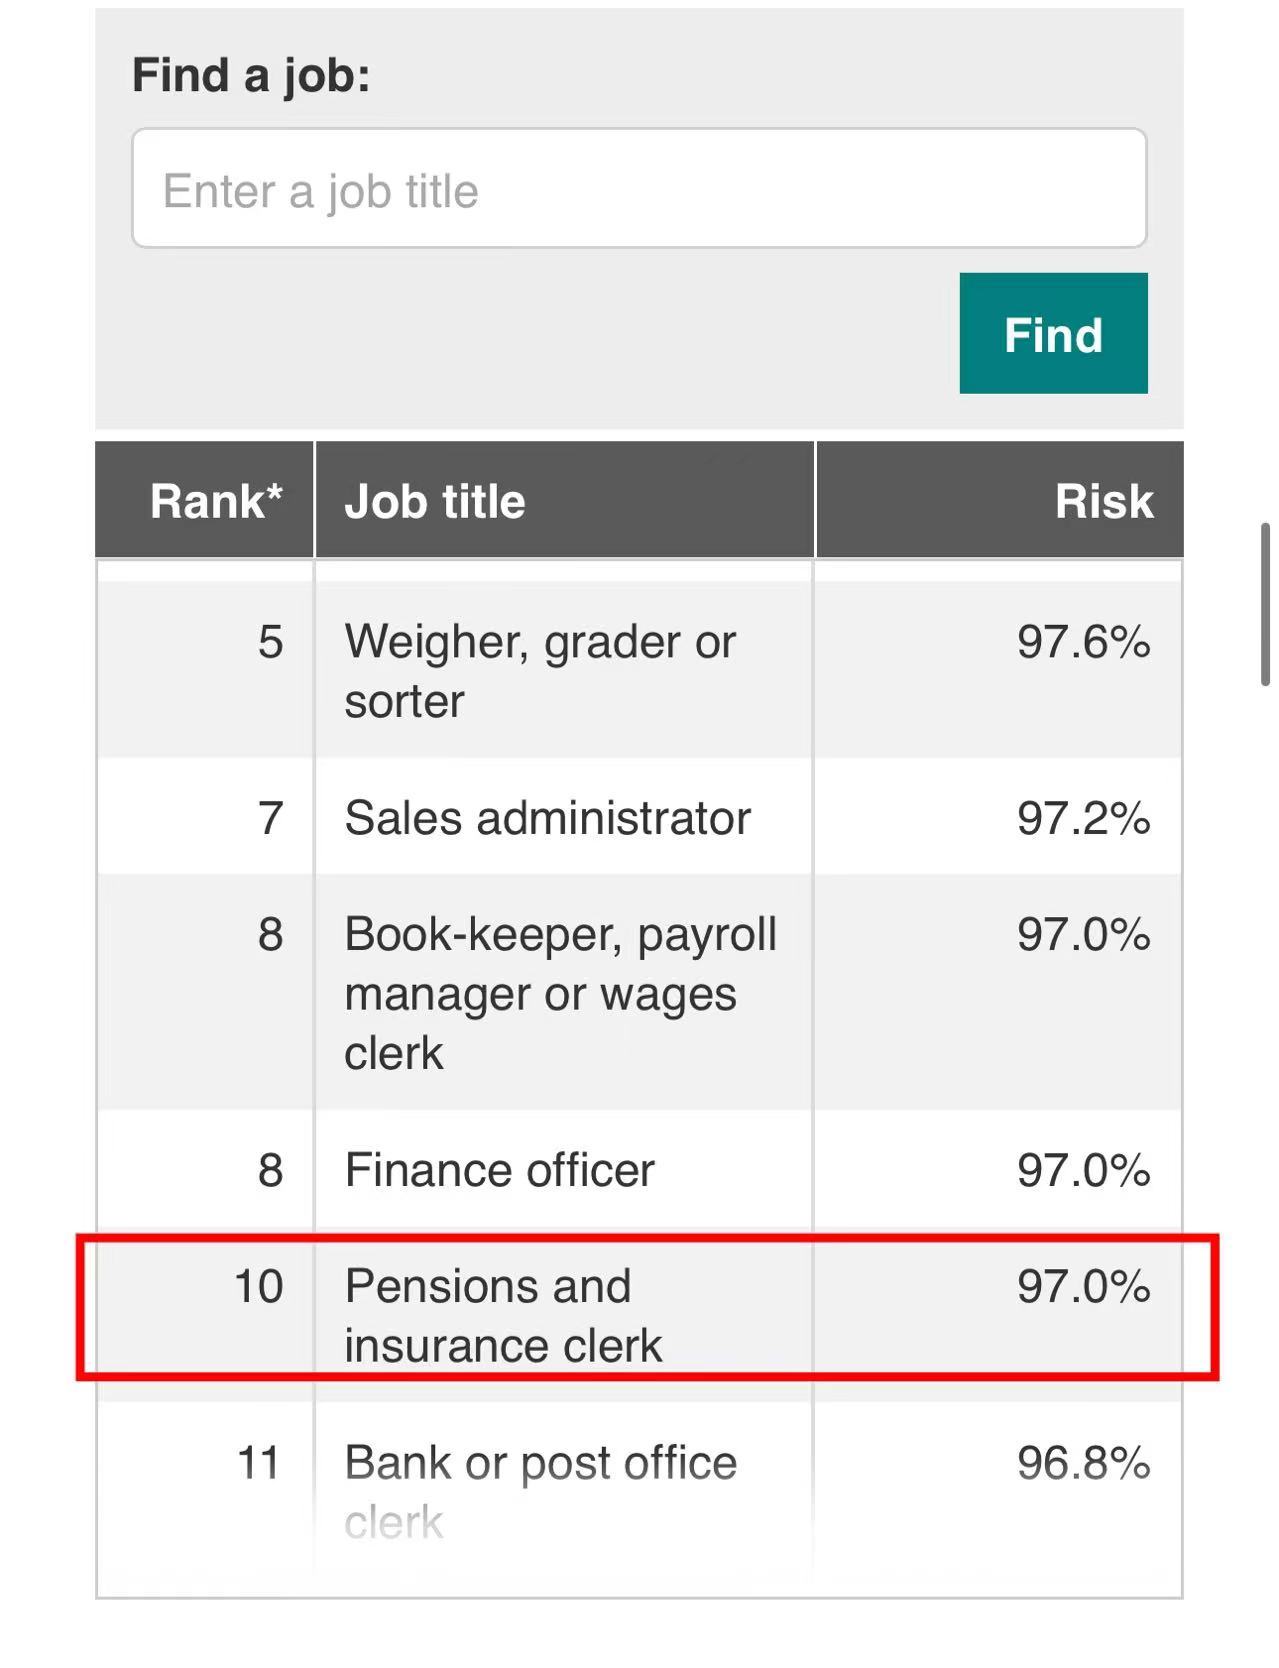Click the 97.2% risk value
The image size is (1279, 1668).
1083,818
